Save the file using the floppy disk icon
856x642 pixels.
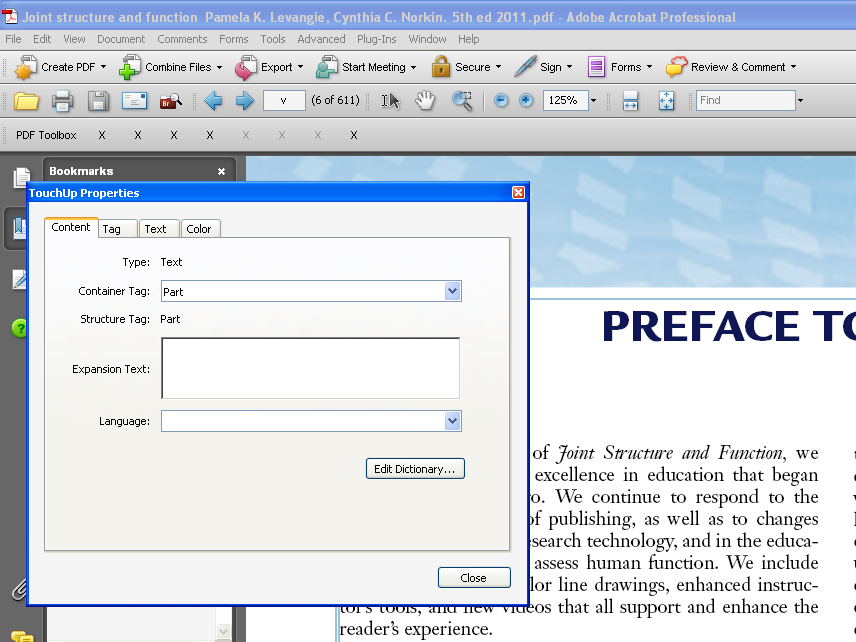click(x=98, y=101)
